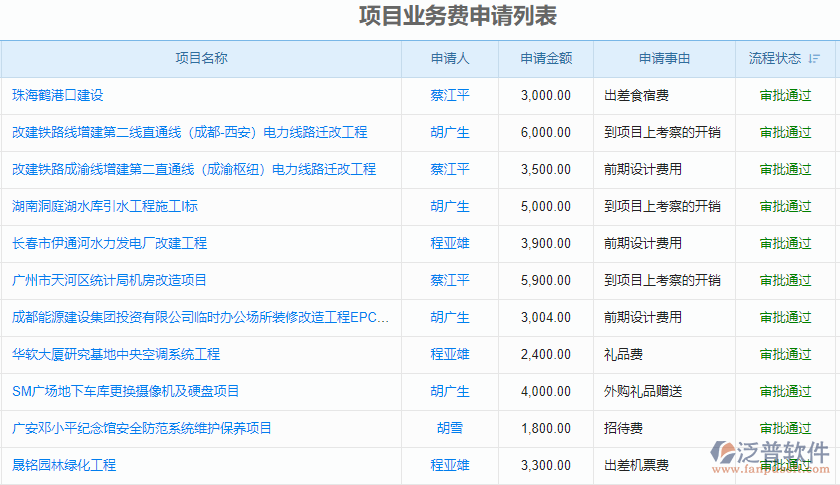Click applicant 胡广生 in SM广场 row
This screenshot has width=840, height=485.
(450, 391)
